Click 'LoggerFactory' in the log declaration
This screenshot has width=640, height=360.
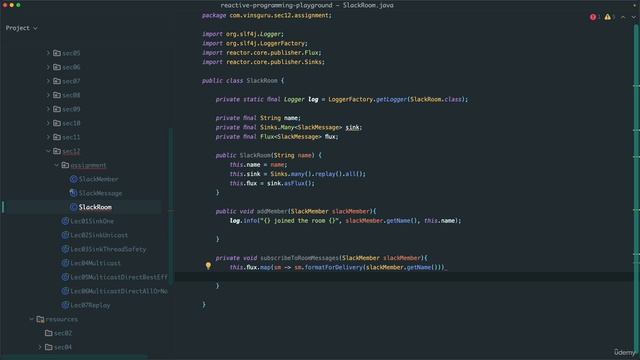[350, 99]
